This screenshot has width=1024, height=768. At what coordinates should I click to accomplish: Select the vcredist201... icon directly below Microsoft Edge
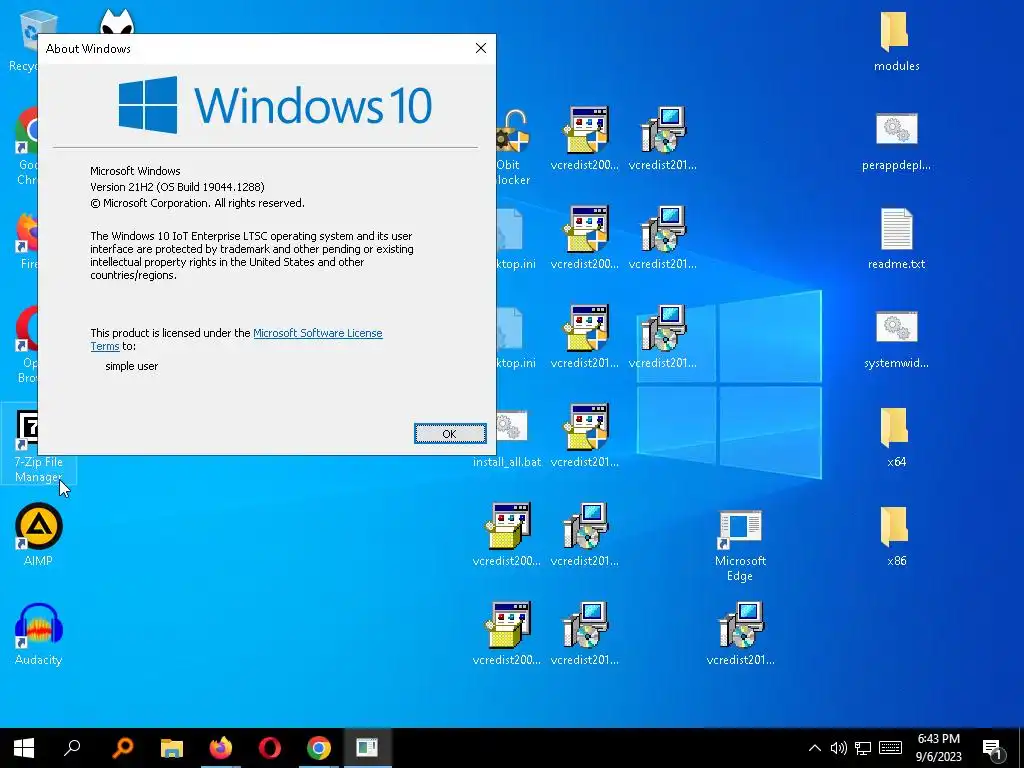click(x=741, y=633)
